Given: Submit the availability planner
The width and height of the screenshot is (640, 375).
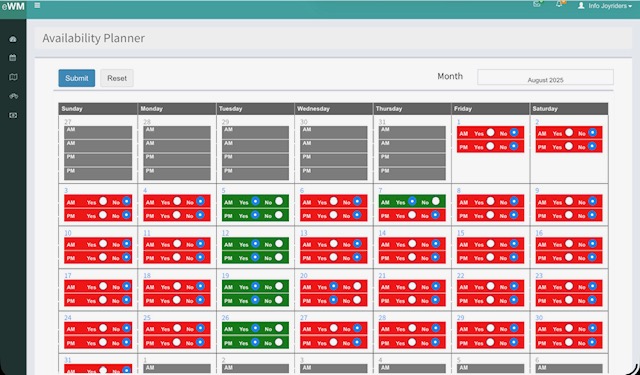Looking at the screenshot, I should pyautogui.click(x=77, y=78).
